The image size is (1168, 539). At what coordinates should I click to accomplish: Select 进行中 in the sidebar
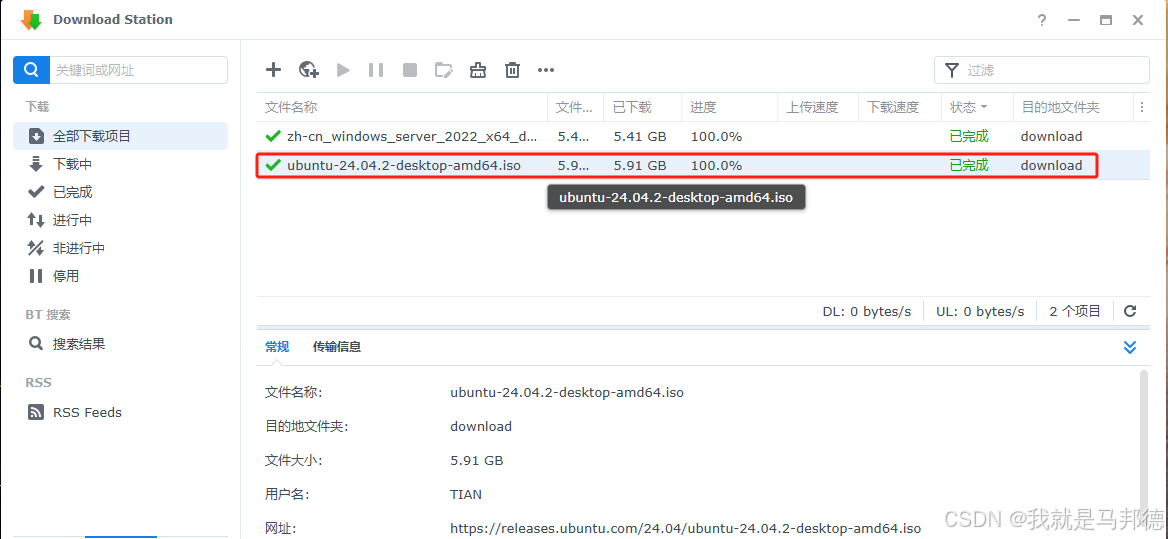pyautogui.click(x=121, y=220)
